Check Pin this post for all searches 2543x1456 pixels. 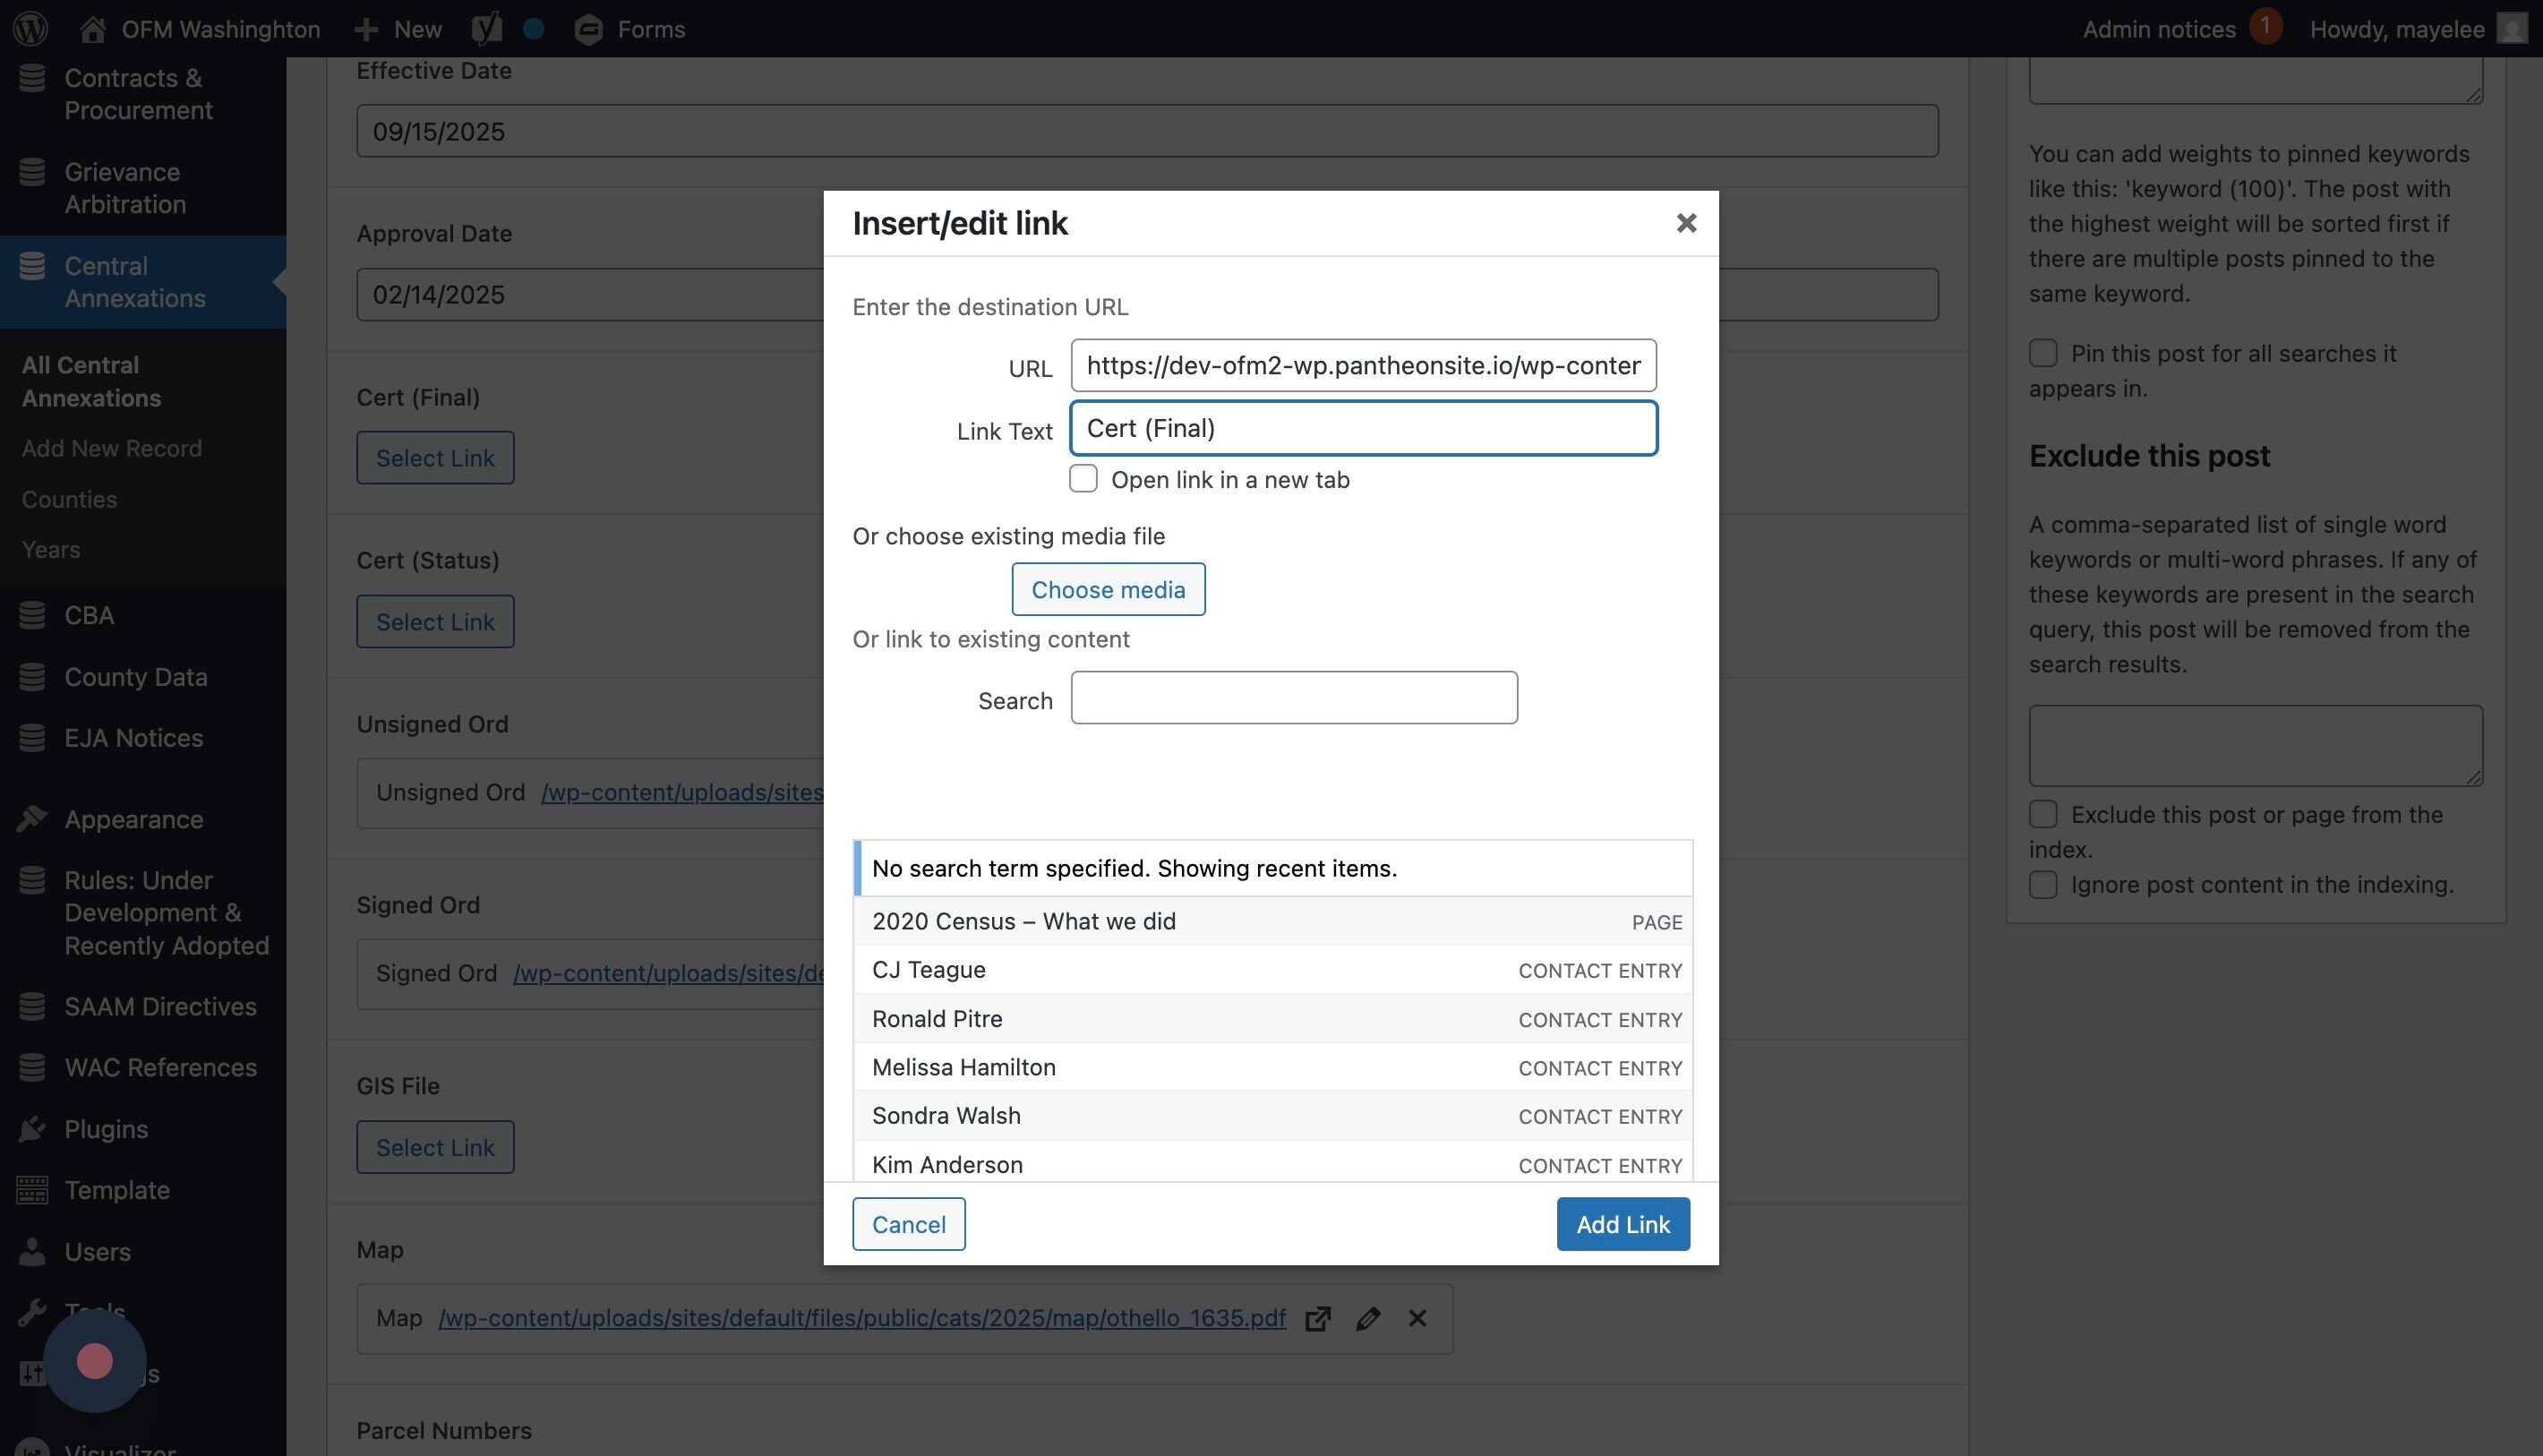coord(2043,353)
